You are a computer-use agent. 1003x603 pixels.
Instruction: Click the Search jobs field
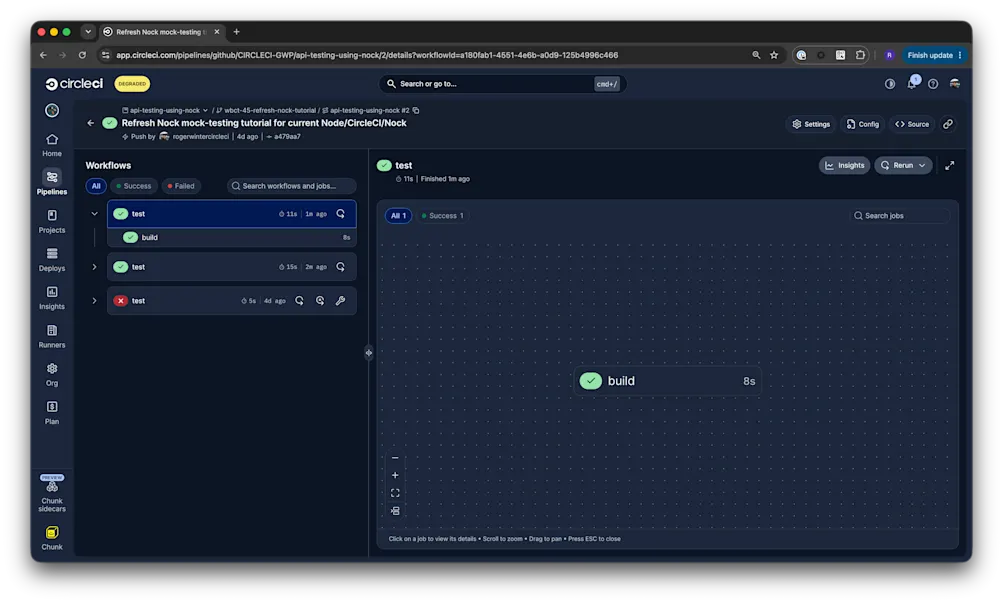[x=899, y=215]
